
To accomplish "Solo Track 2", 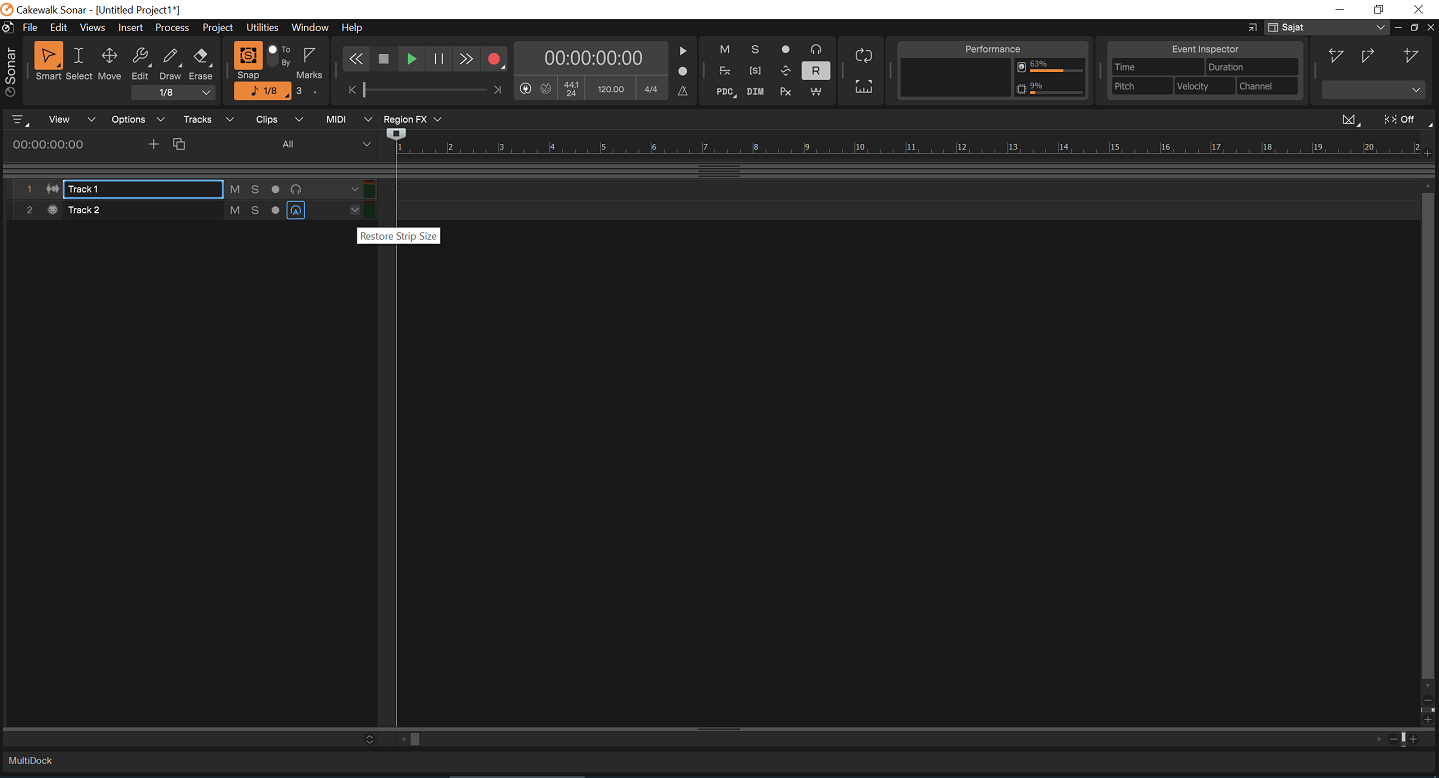I will pyautogui.click(x=255, y=210).
